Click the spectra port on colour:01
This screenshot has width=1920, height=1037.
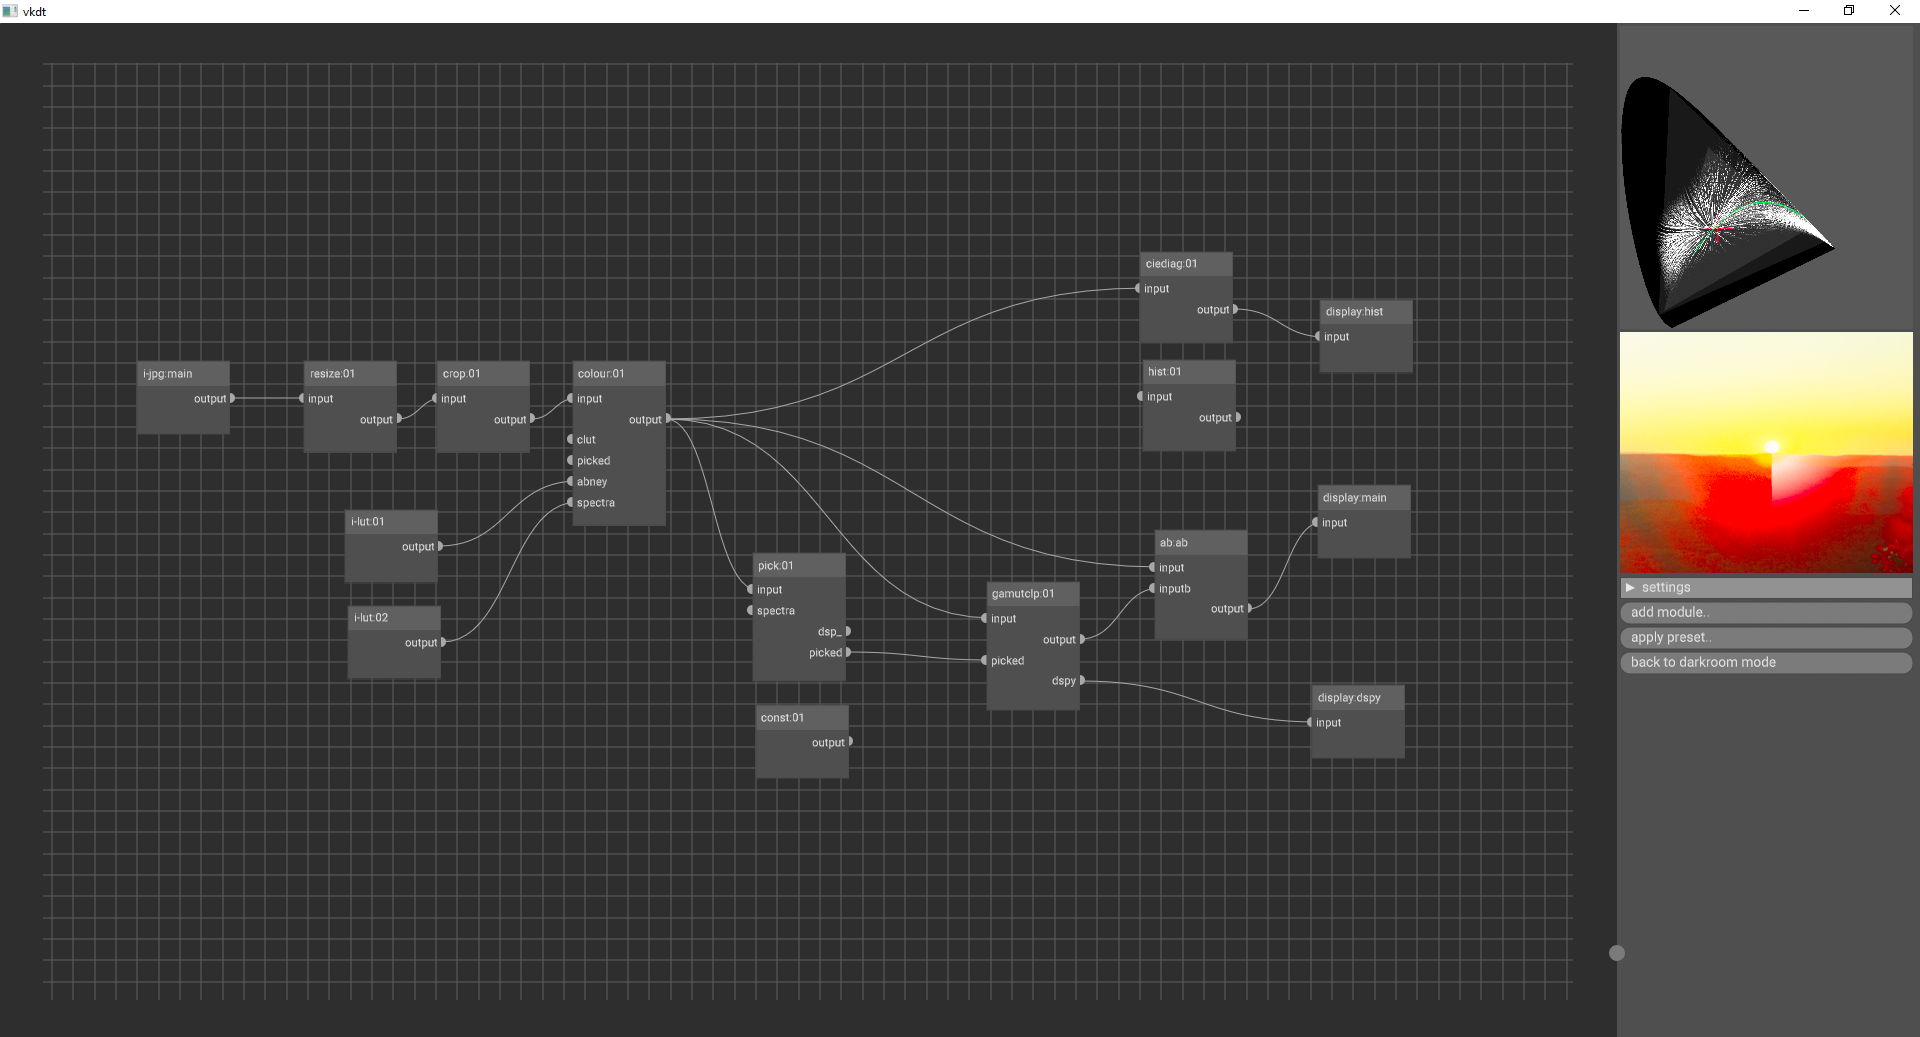coord(571,503)
